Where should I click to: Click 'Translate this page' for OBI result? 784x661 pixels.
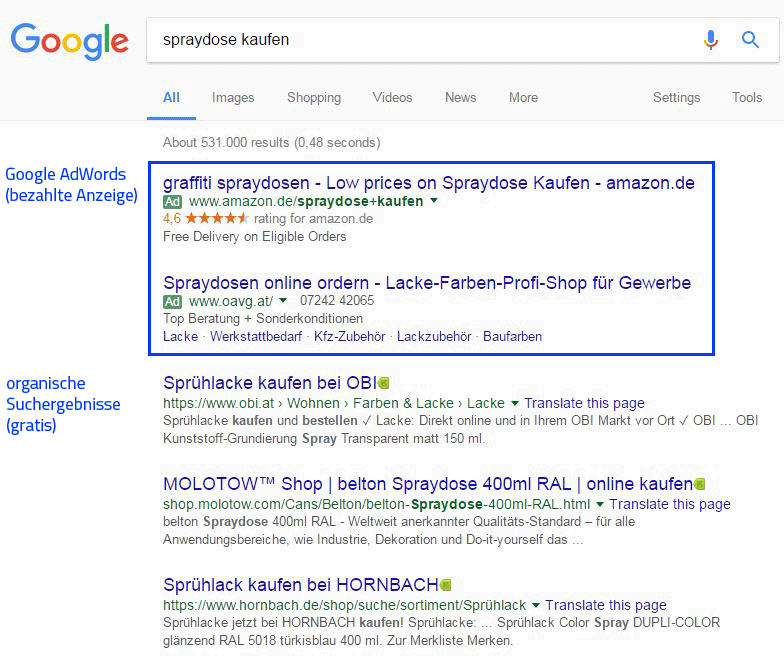coord(584,403)
